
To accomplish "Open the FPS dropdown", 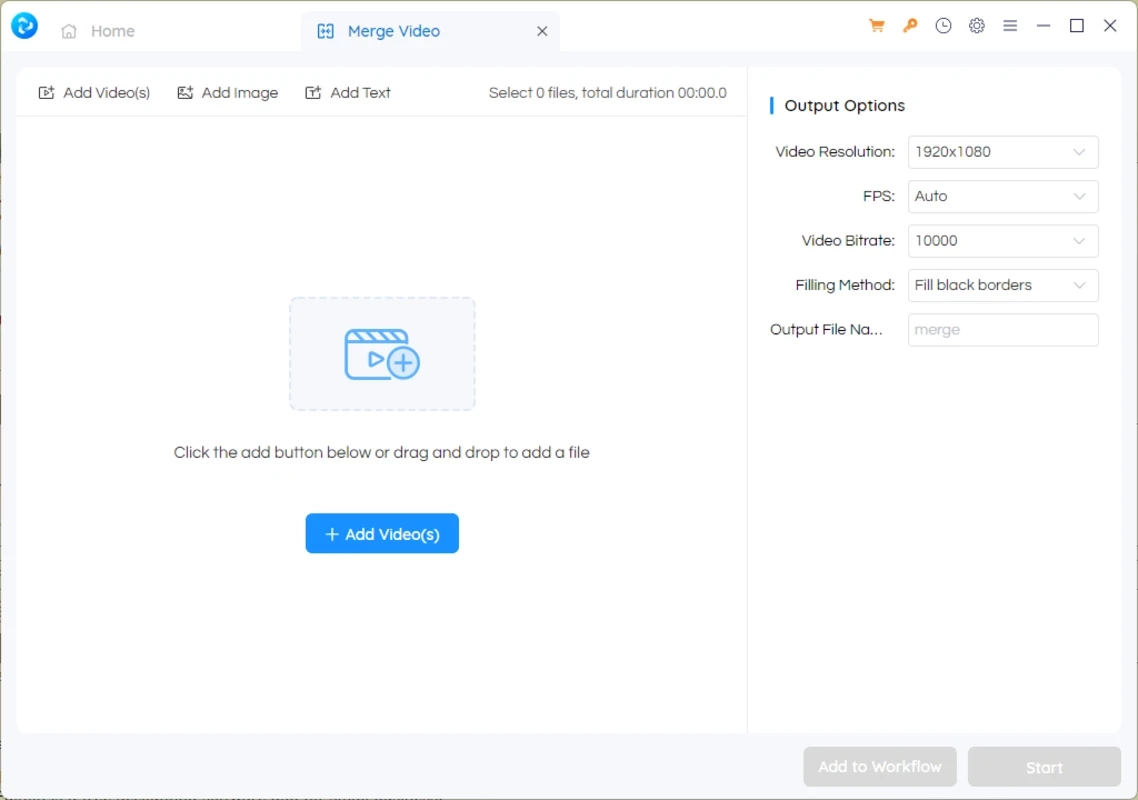I will pyautogui.click(x=1002, y=197).
